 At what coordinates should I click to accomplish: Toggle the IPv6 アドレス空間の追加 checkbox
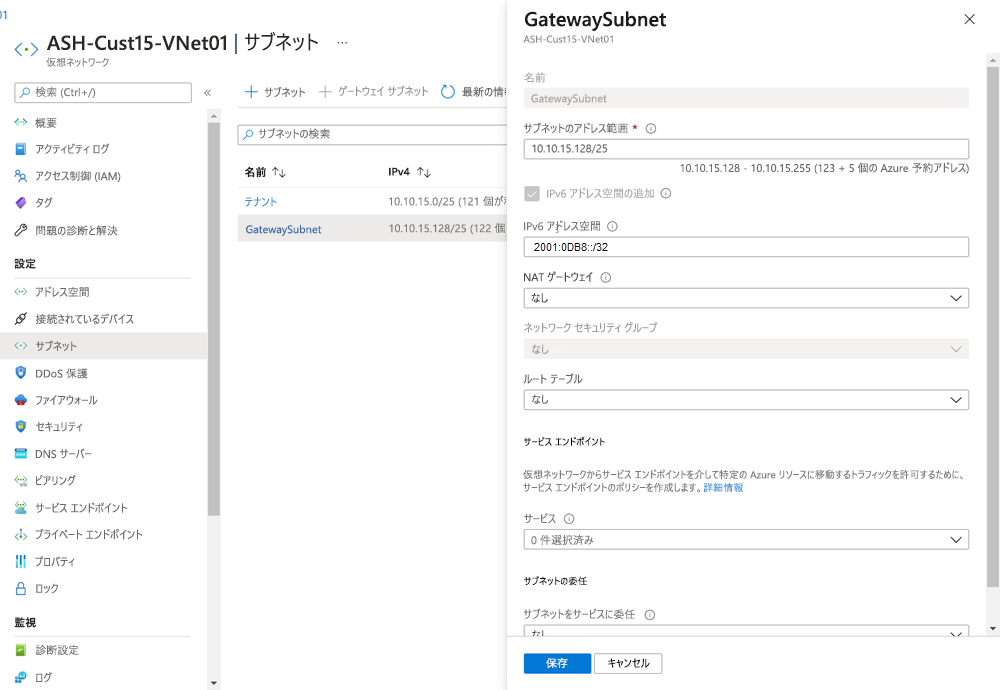click(532, 193)
